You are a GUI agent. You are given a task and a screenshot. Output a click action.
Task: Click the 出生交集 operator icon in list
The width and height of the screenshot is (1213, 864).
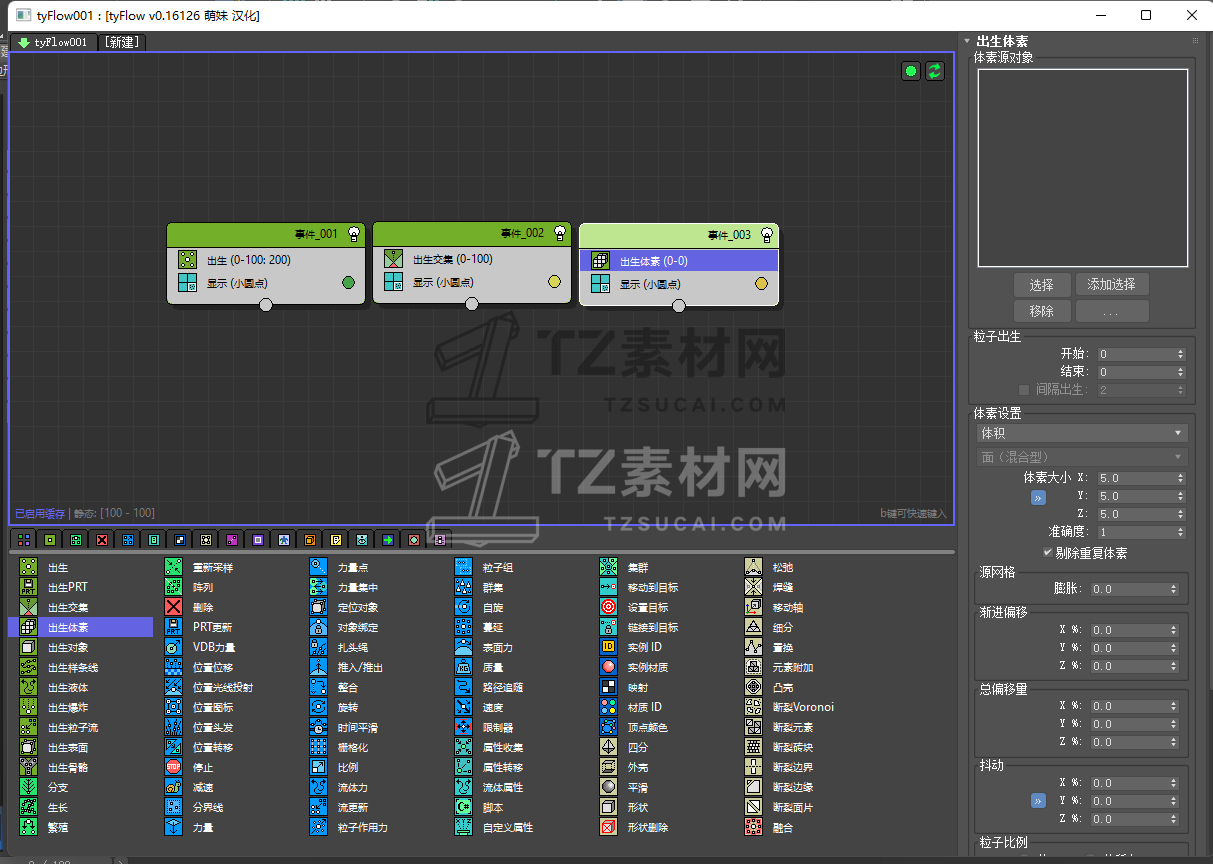click(29, 607)
